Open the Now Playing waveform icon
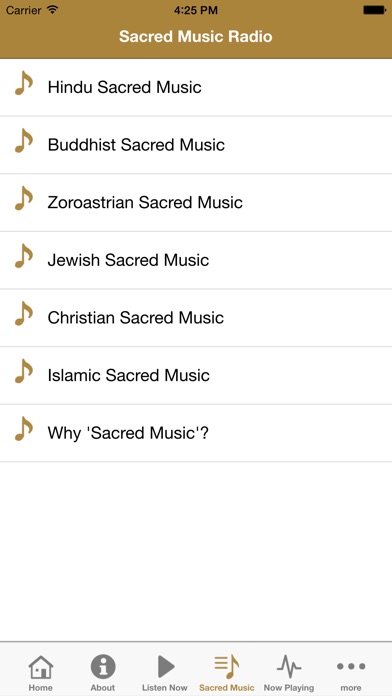This screenshot has height=696, width=392. 289,667
